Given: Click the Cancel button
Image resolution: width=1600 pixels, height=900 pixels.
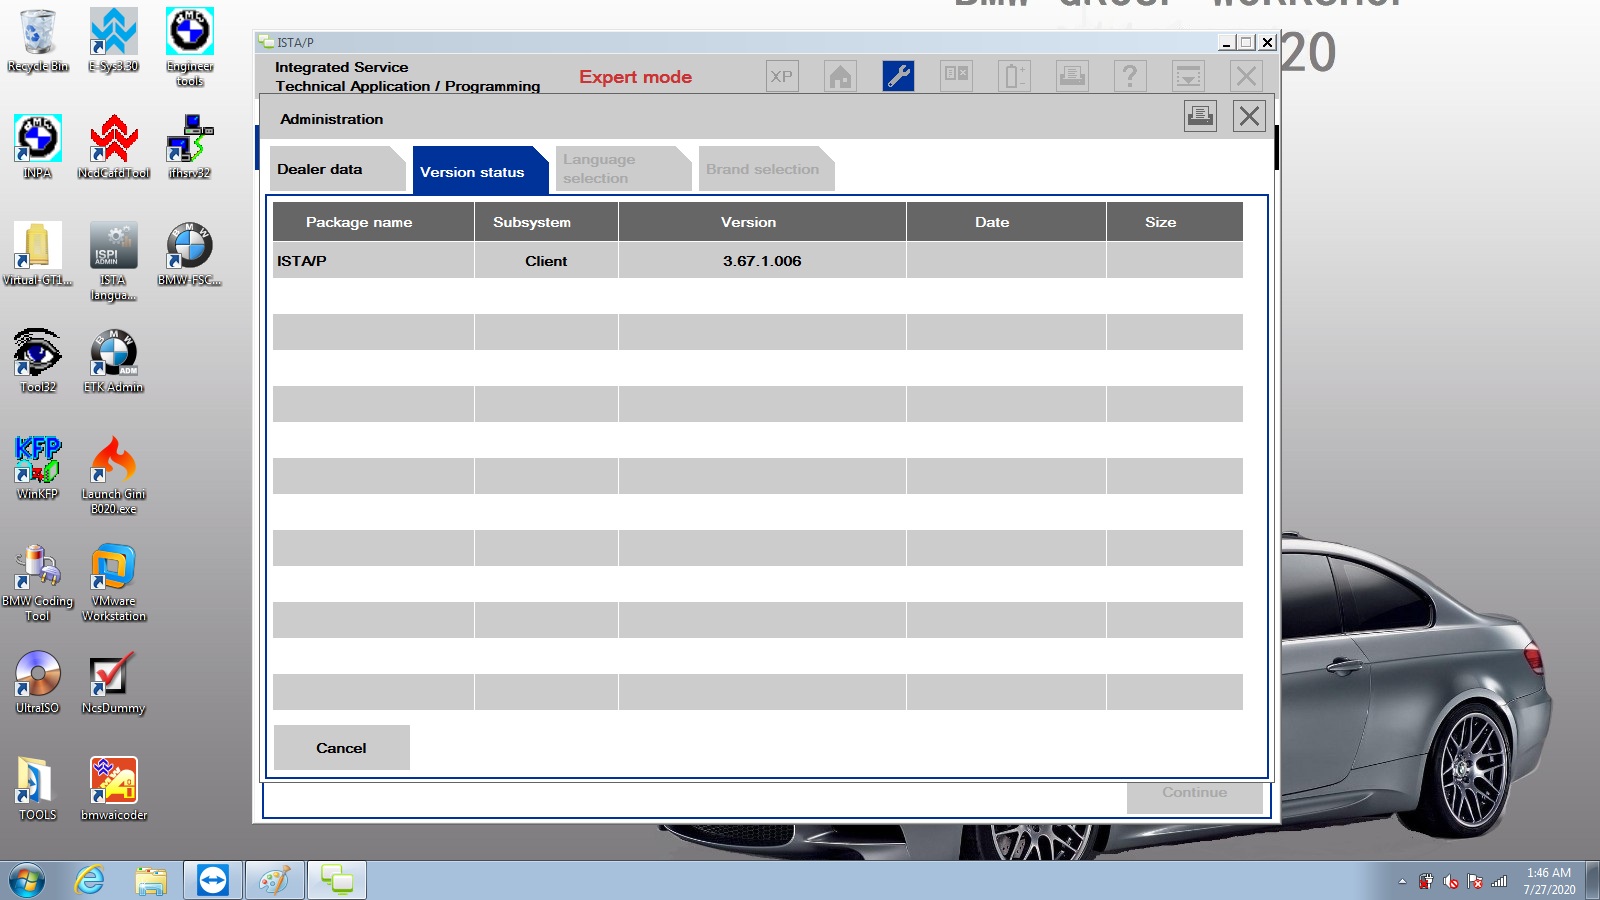Looking at the screenshot, I should tap(341, 747).
